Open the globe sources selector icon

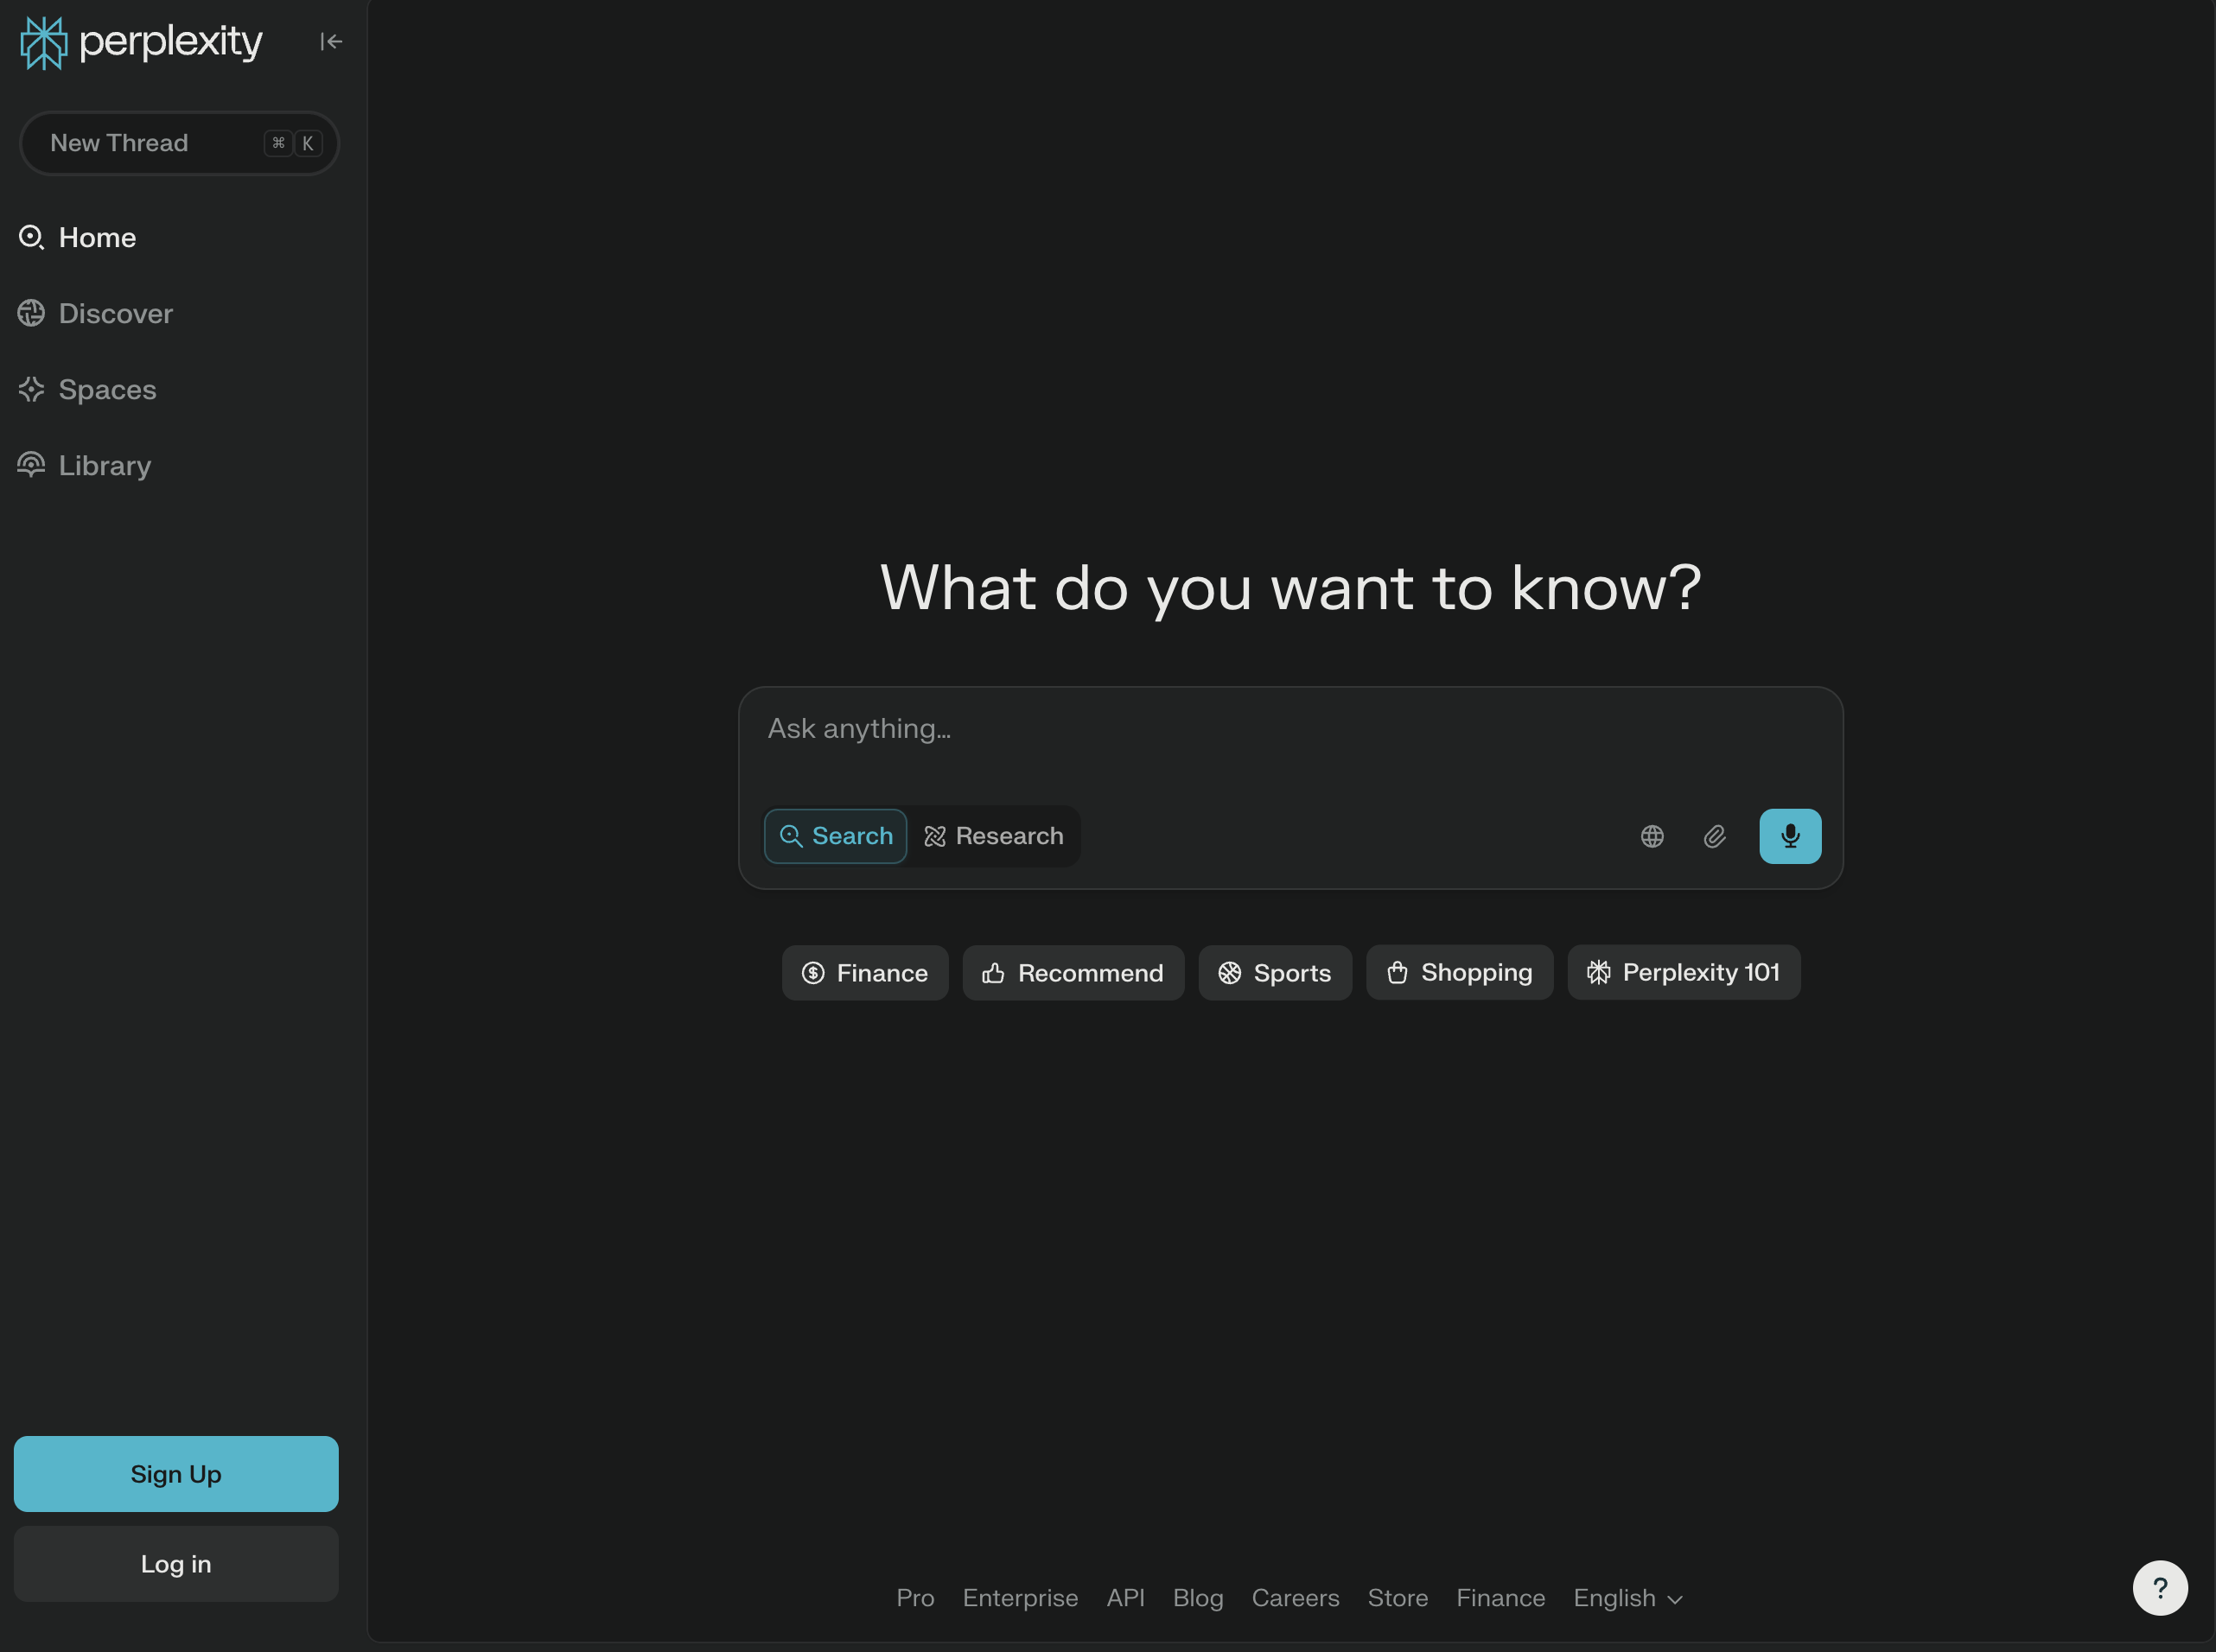click(1652, 836)
